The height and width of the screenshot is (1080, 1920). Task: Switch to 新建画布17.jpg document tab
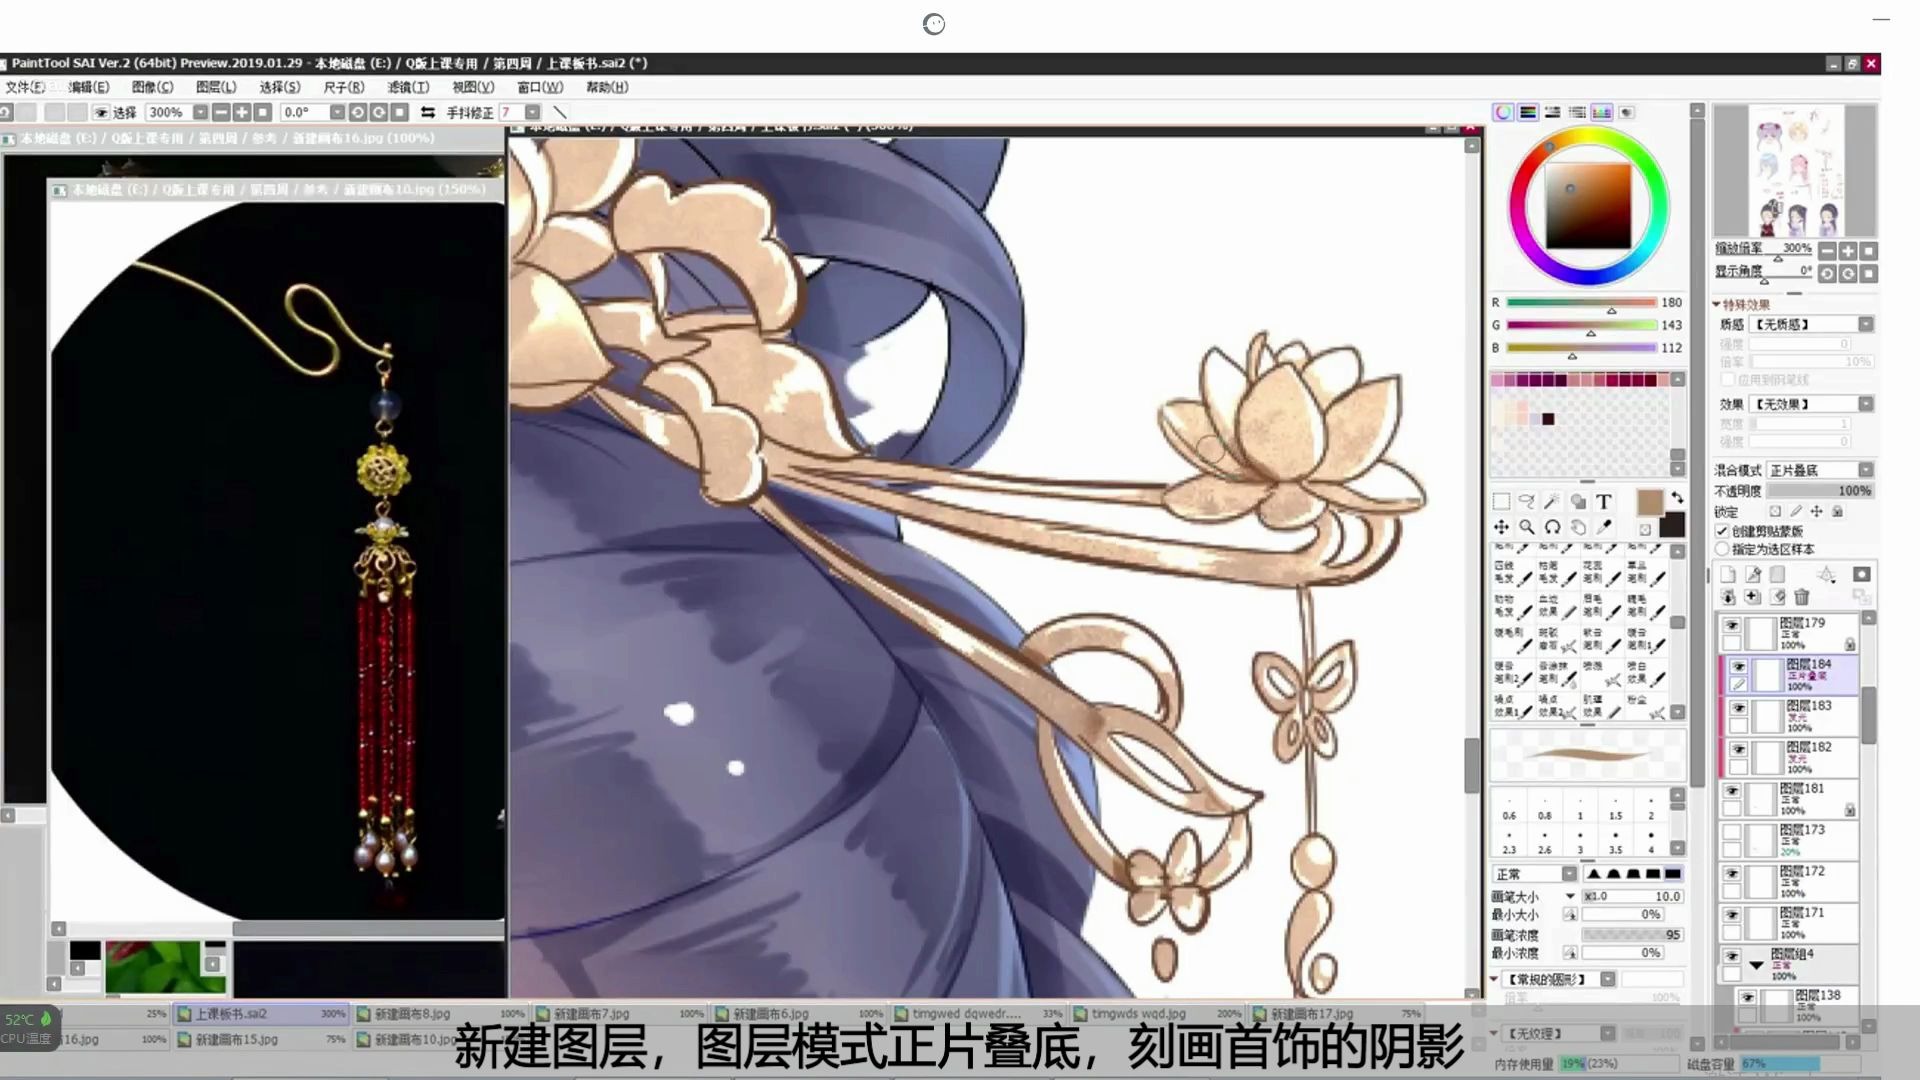[1336, 1014]
